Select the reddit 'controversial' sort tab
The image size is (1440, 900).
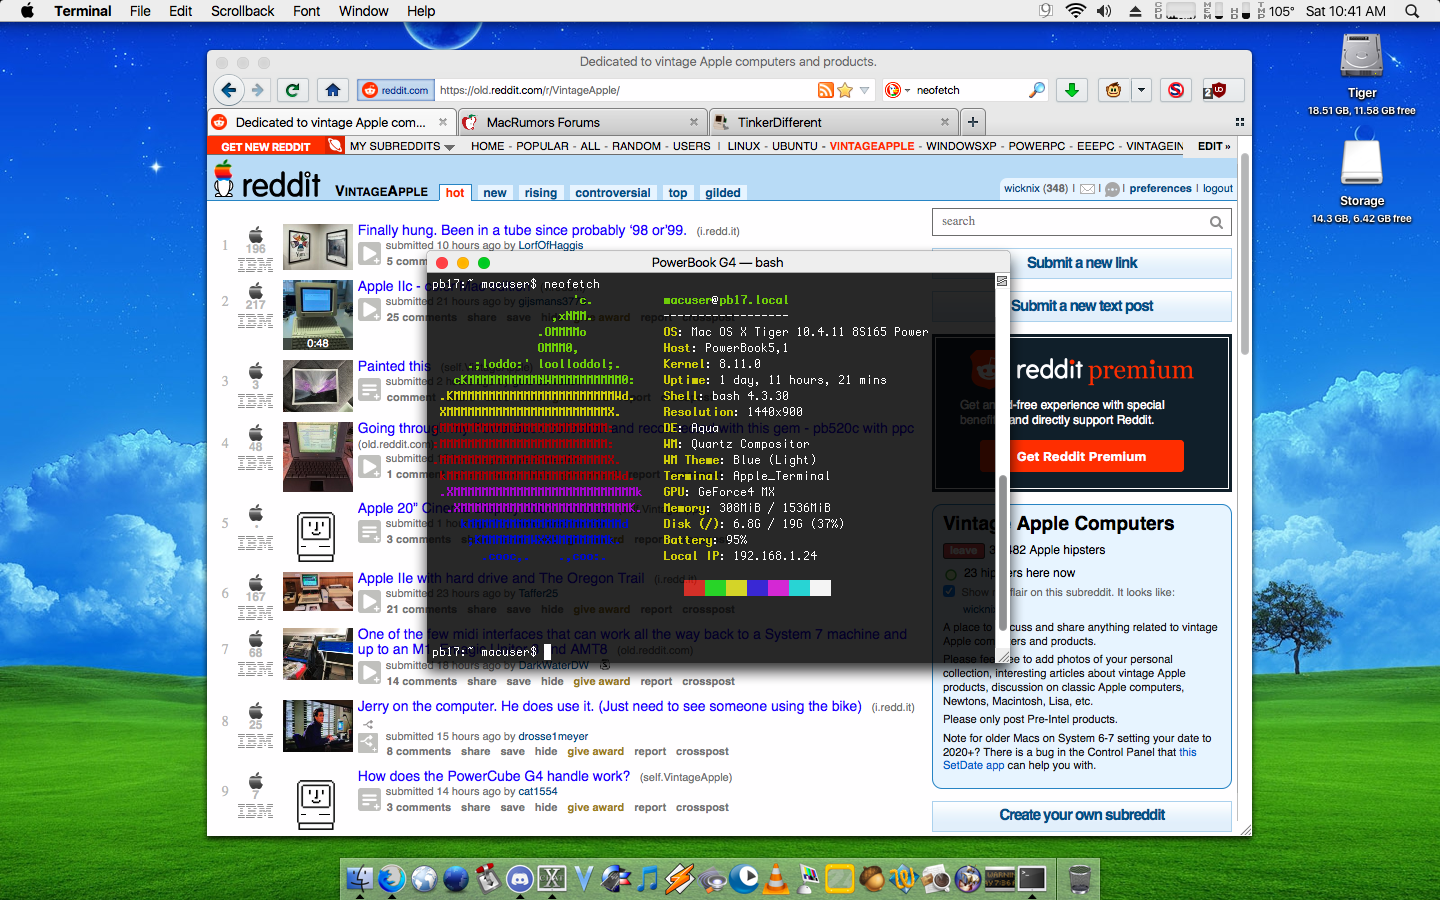click(613, 193)
